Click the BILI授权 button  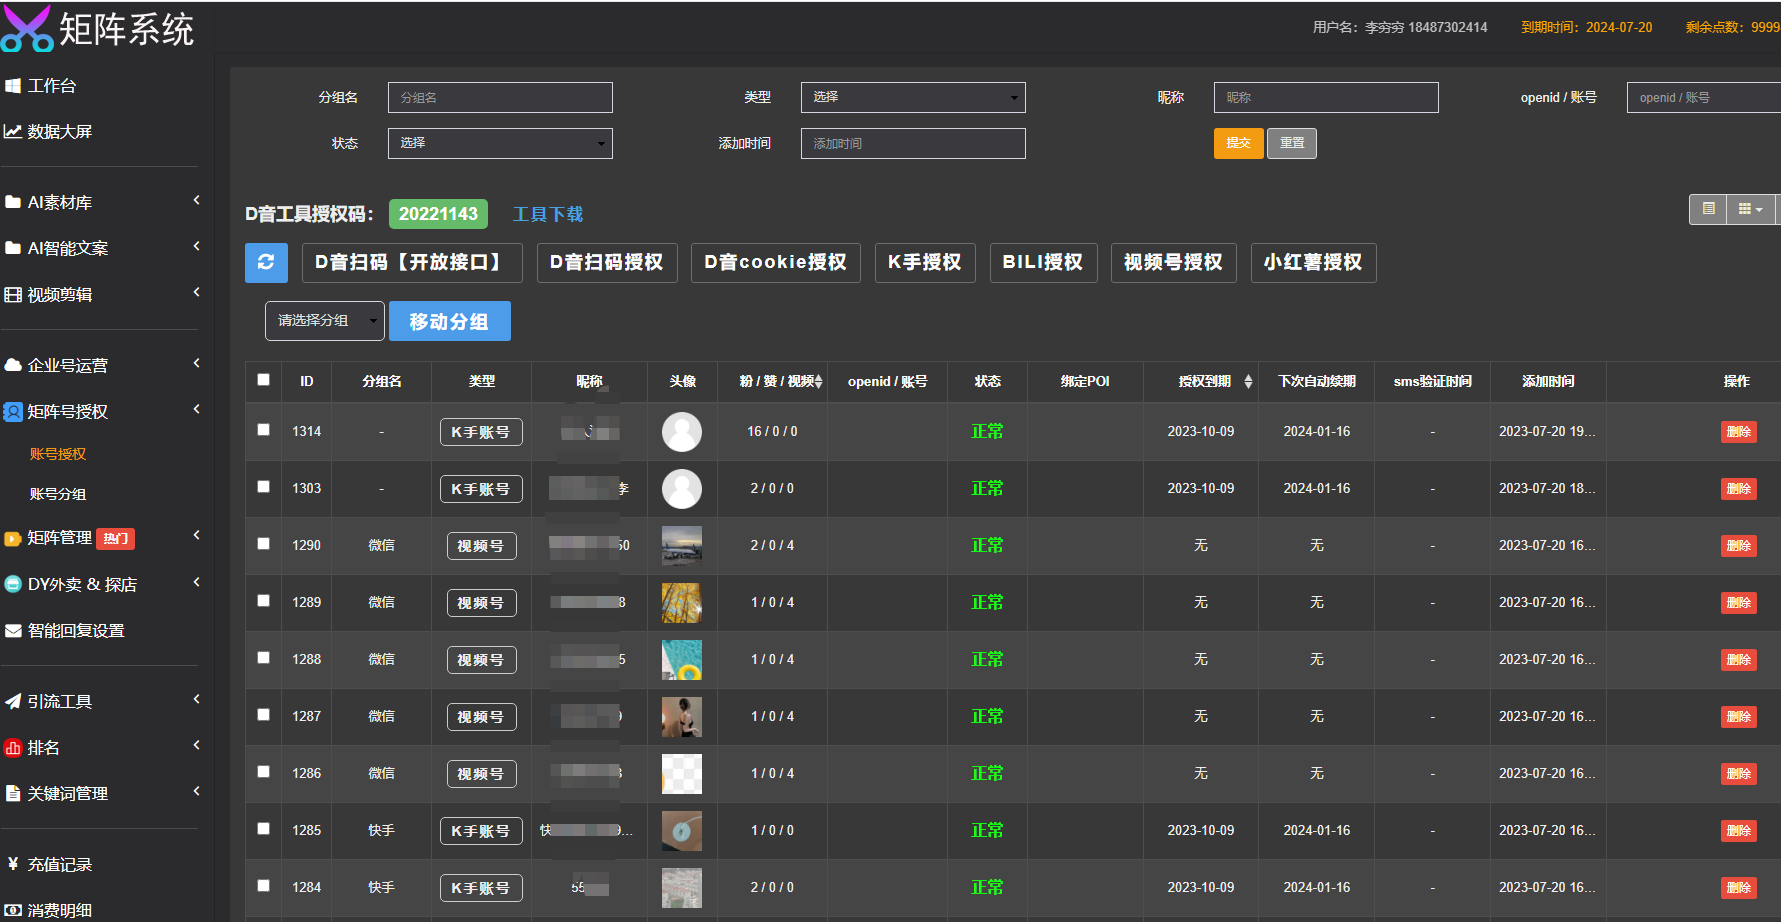(x=1043, y=262)
